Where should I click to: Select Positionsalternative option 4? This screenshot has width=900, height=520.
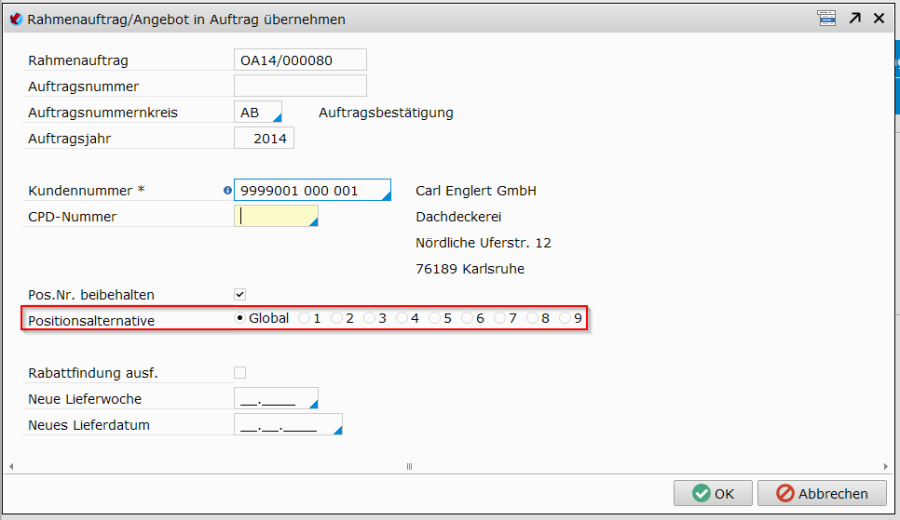(402, 318)
